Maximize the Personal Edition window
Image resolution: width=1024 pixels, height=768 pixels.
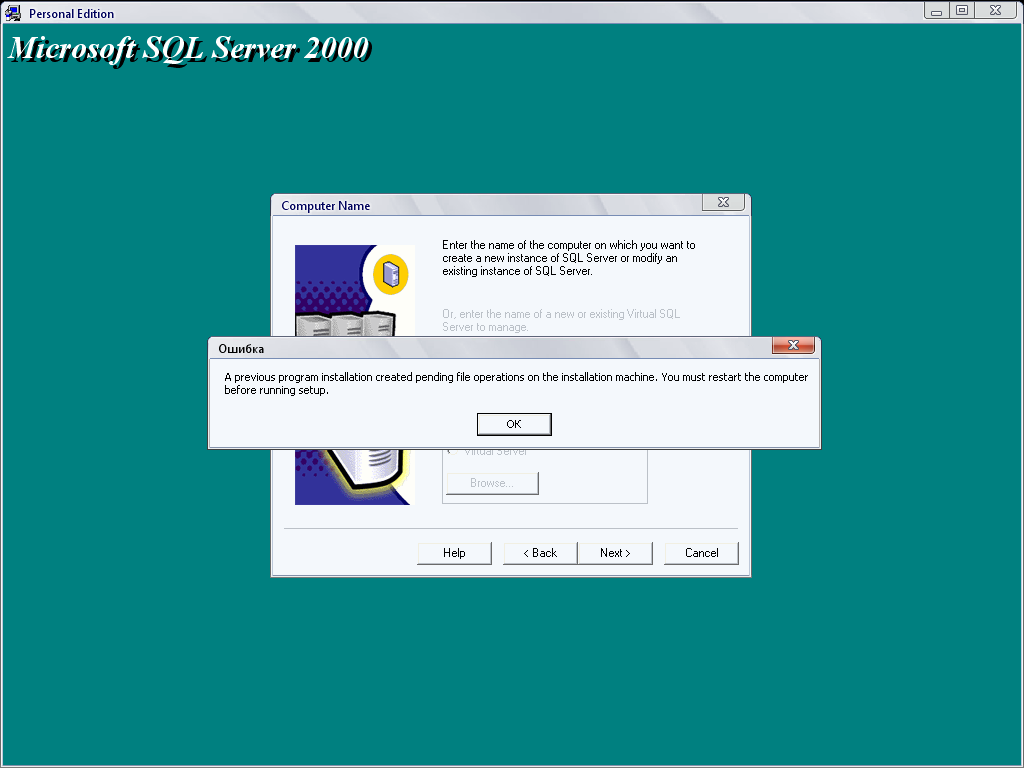click(962, 10)
